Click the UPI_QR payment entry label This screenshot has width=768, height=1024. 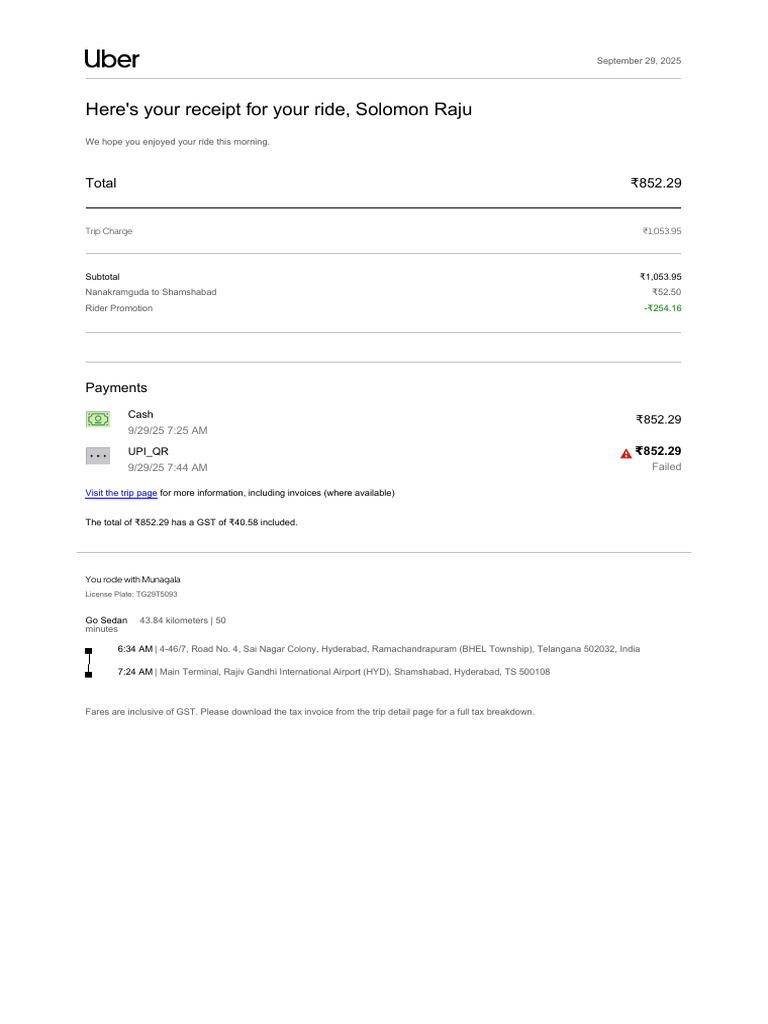tap(148, 451)
